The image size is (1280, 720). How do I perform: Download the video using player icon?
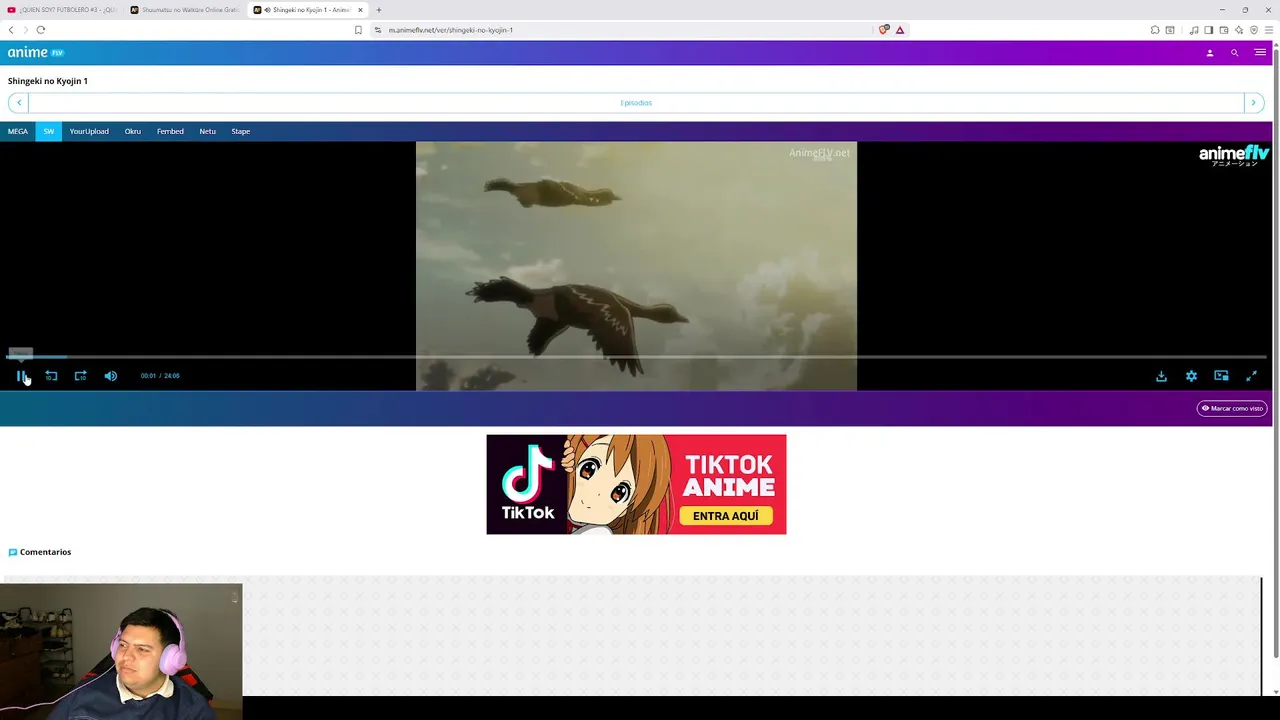tap(1161, 376)
